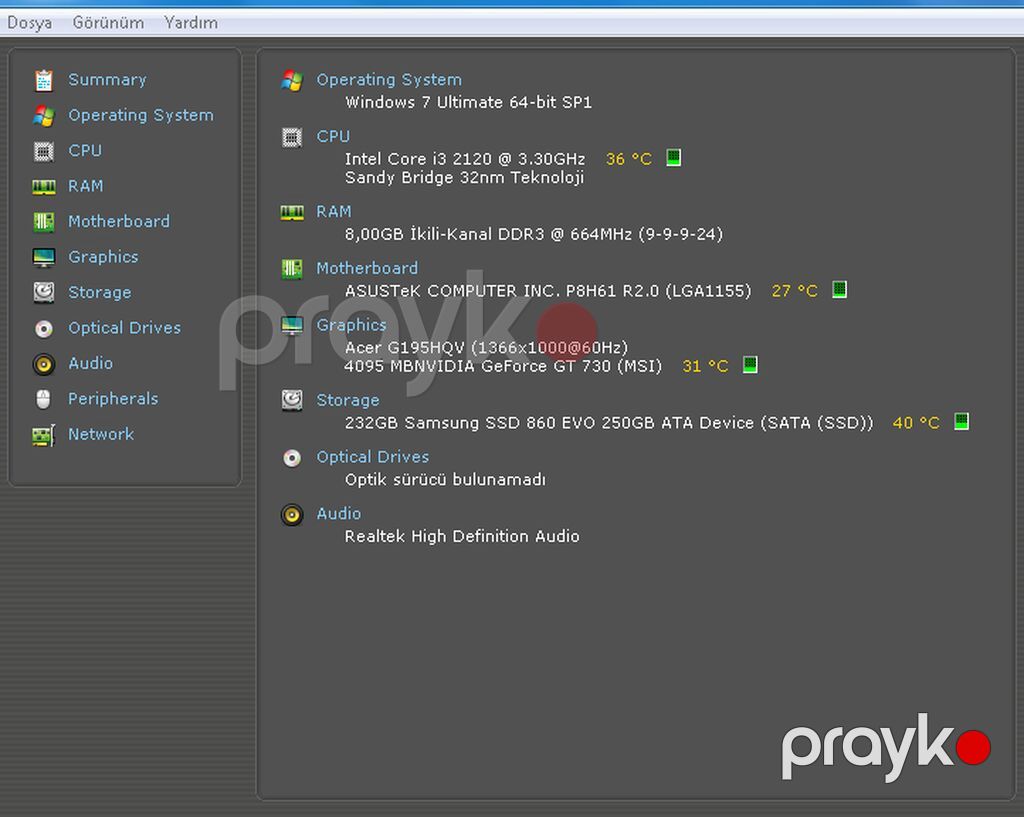Click 'Intel Core i3 2120 @ 3.30GHz' text
Viewport: 1024px width, 817px height.
(x=465, y=159)
